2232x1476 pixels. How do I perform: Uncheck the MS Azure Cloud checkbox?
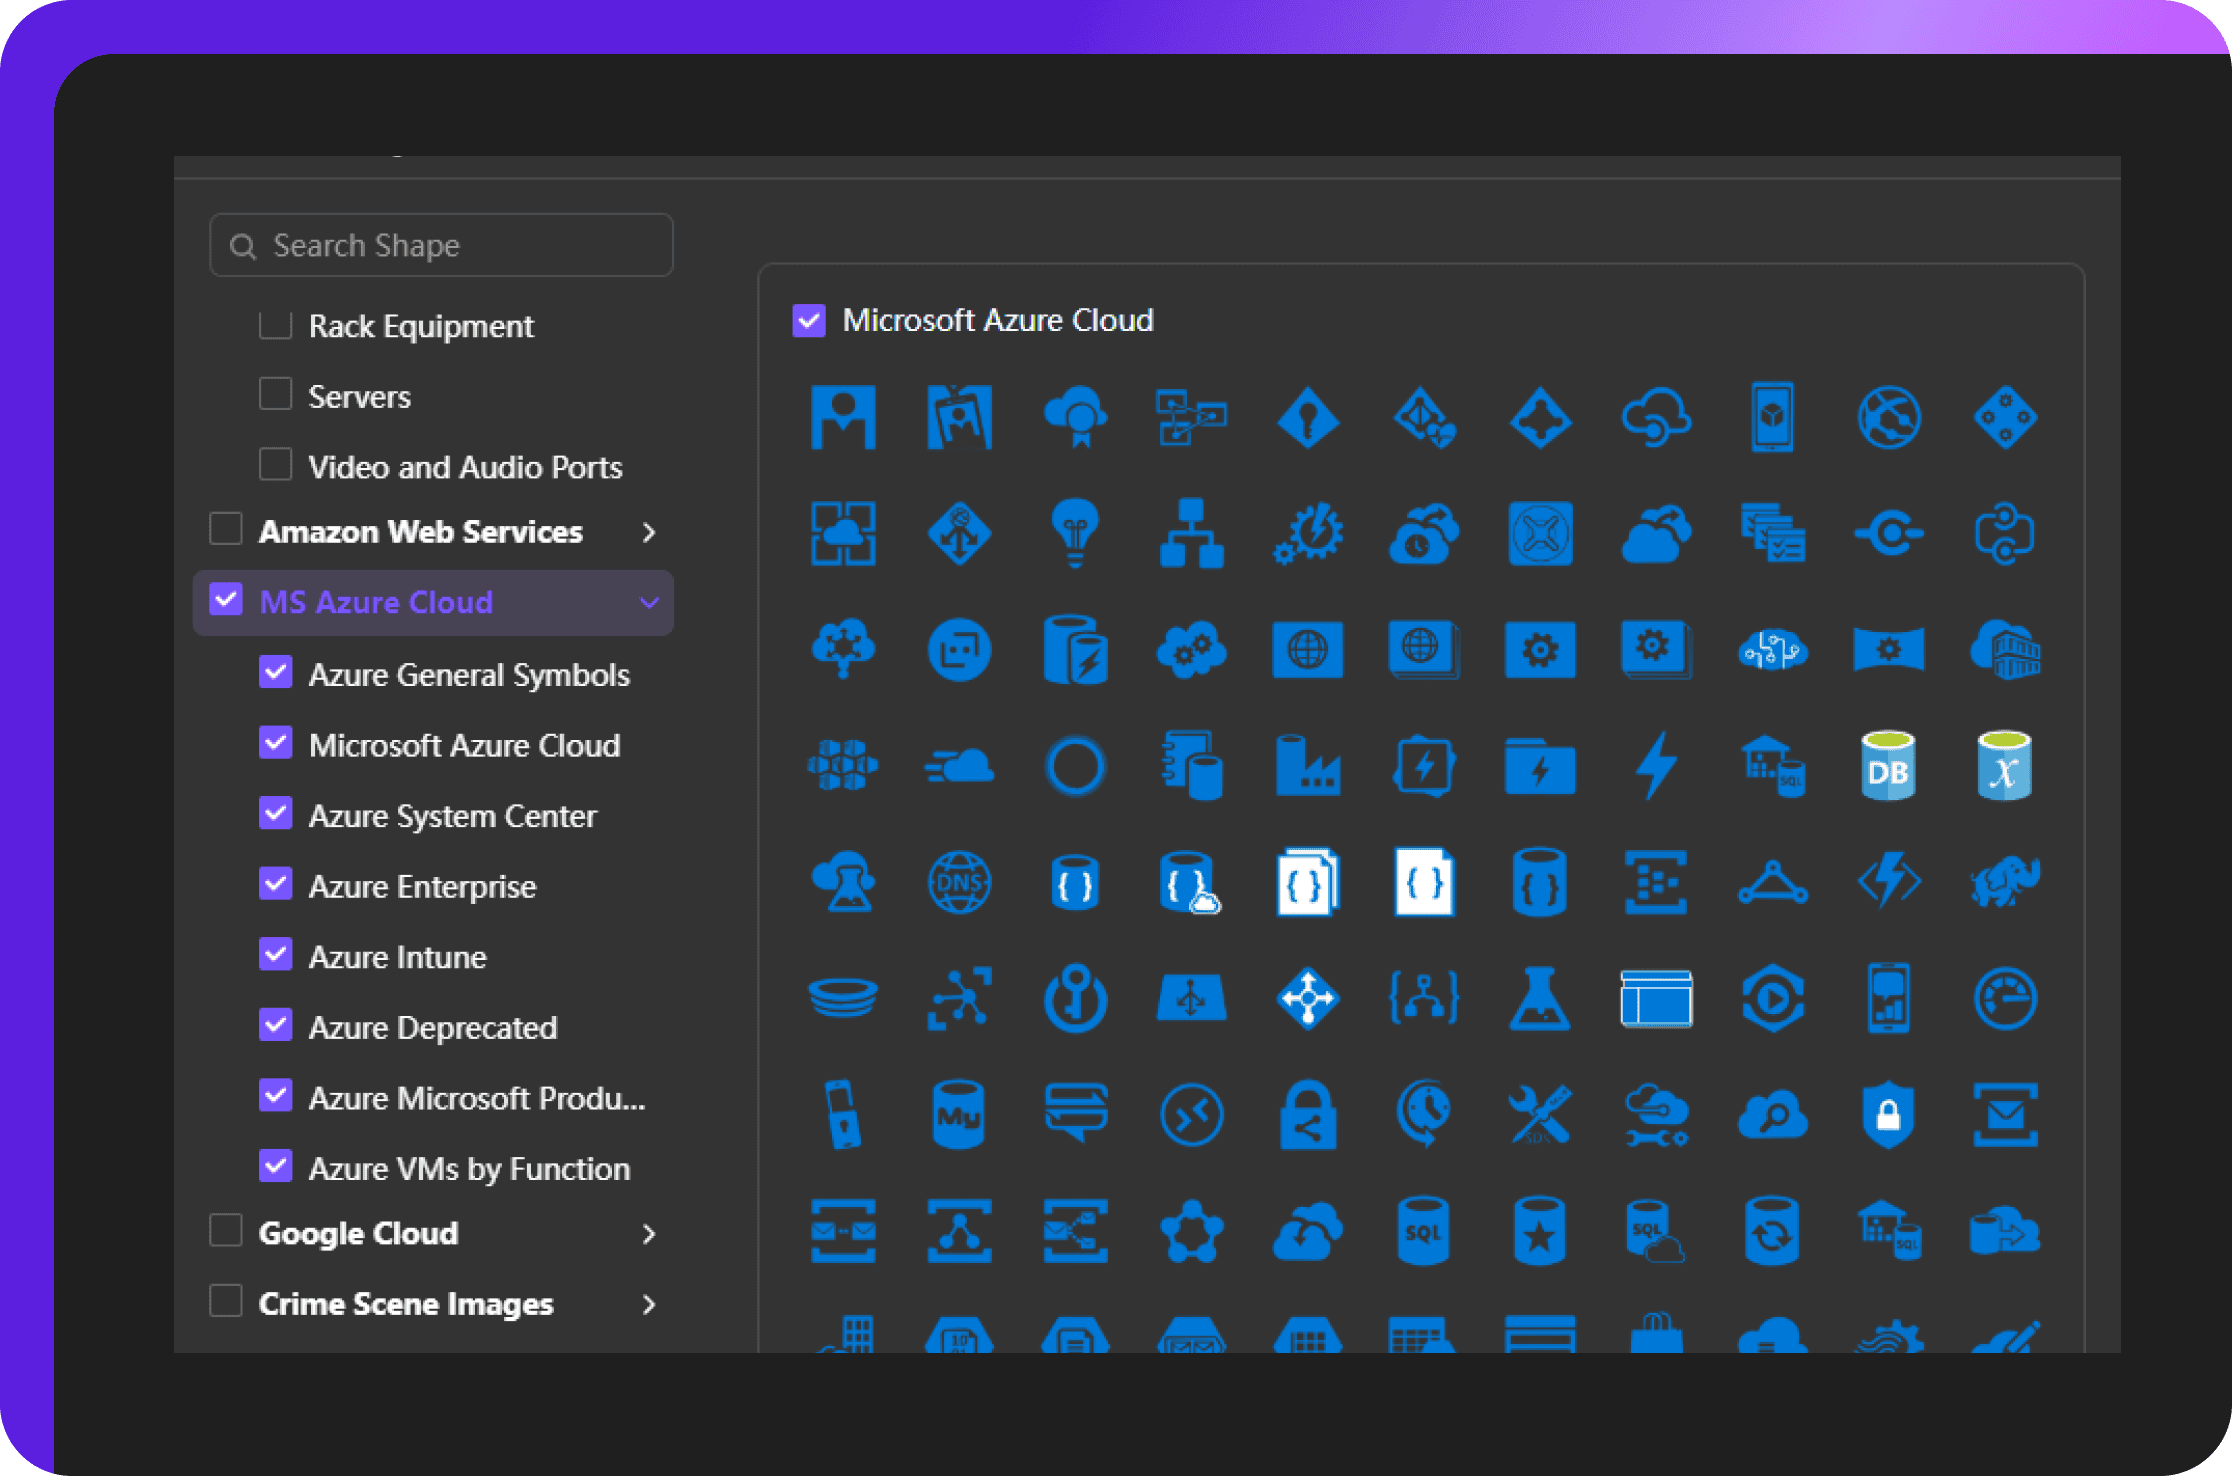(226, 599)
